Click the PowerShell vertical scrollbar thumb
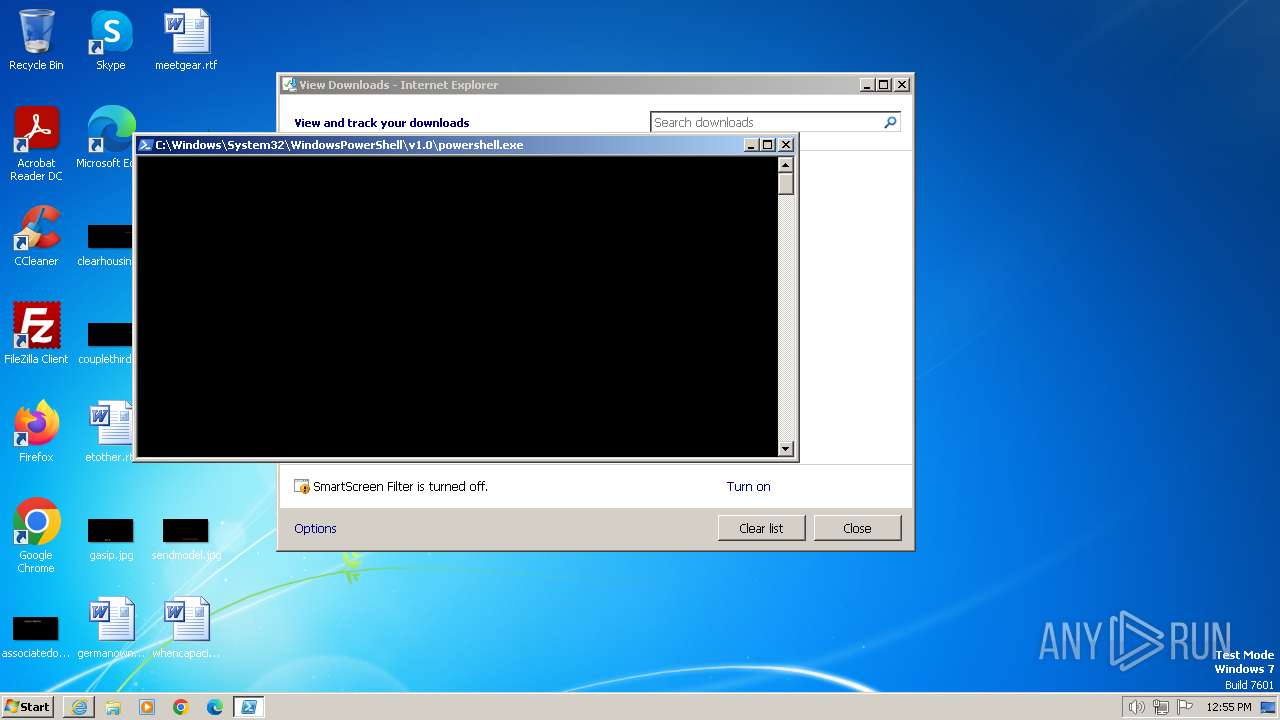The width and height of the screenshot is (1280, 720). point(786,184)
